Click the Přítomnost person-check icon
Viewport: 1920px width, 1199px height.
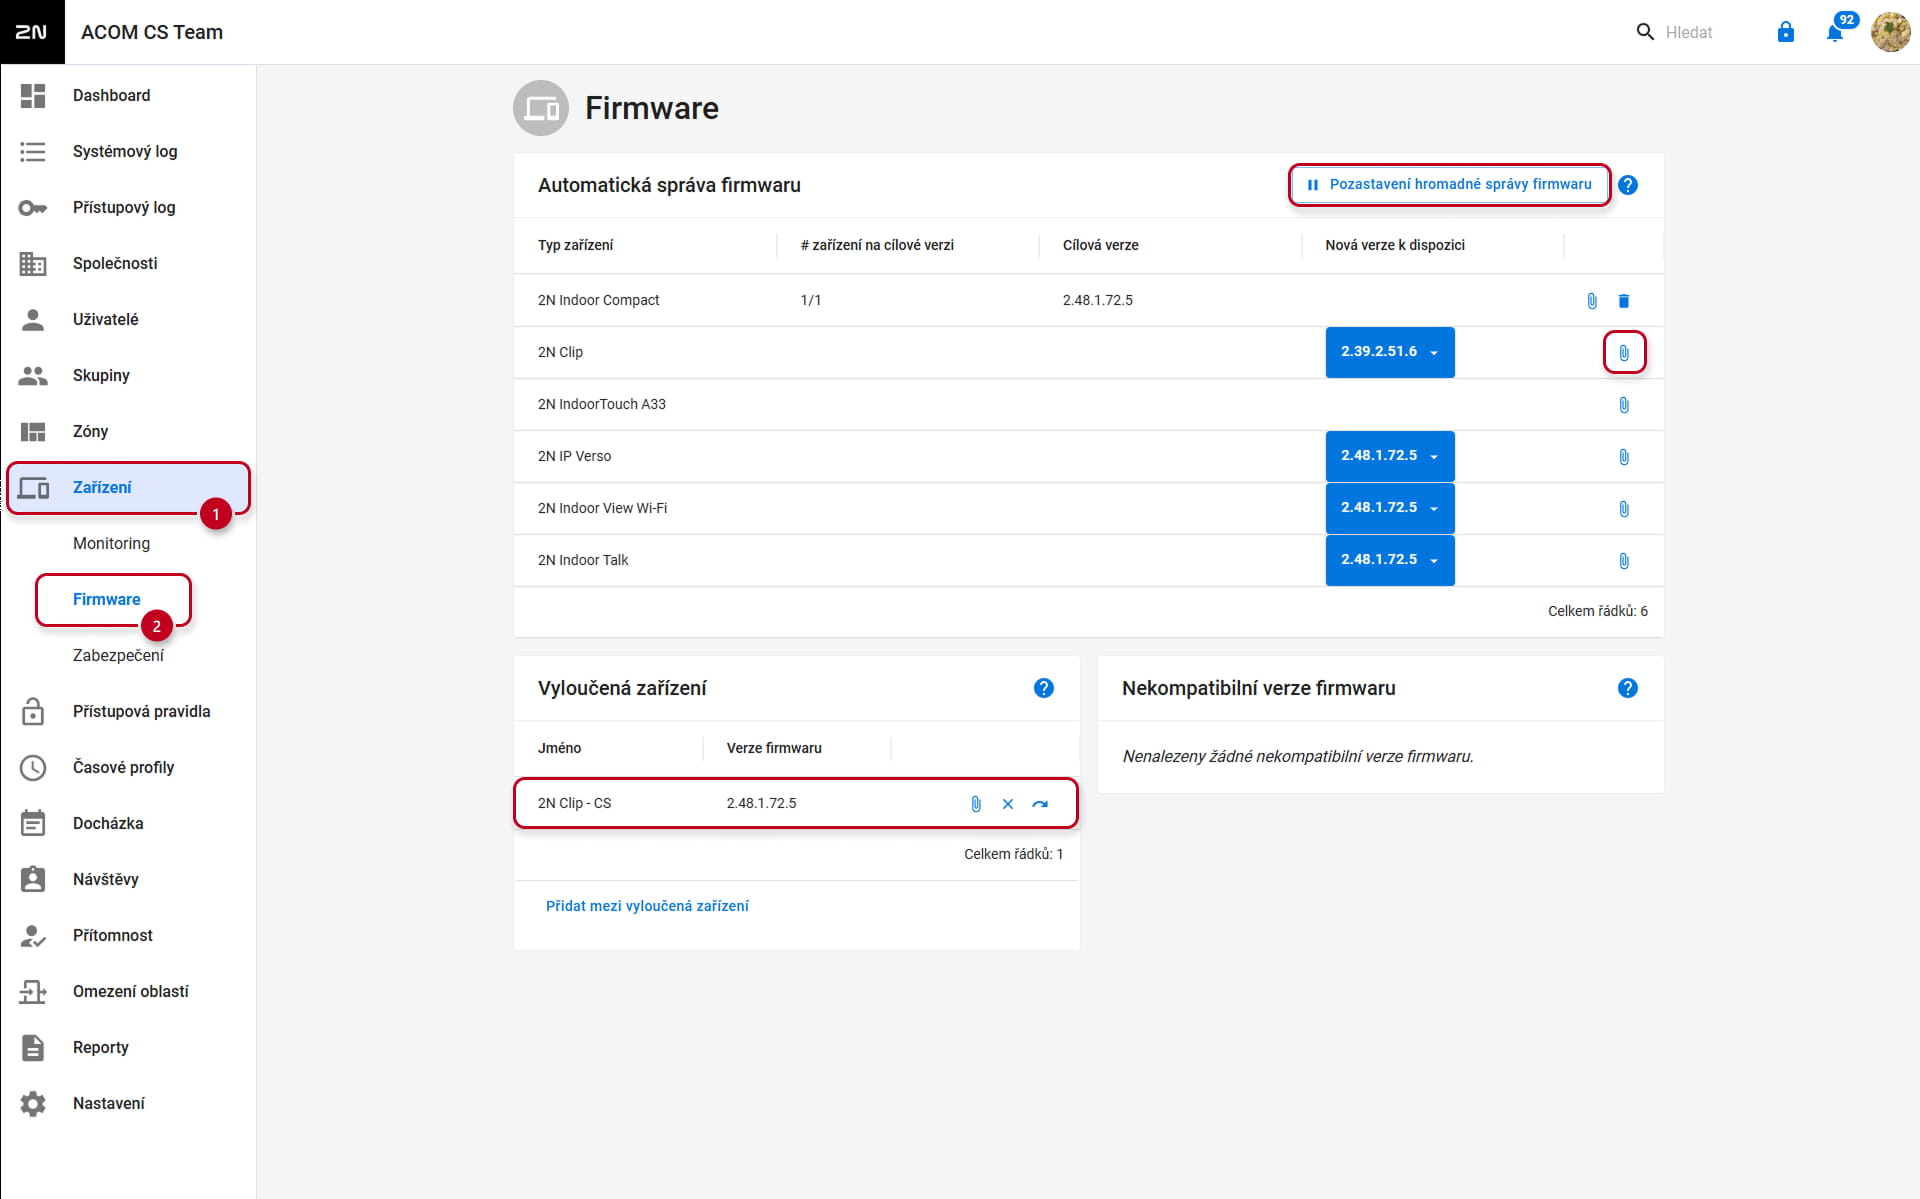[33, 936]
